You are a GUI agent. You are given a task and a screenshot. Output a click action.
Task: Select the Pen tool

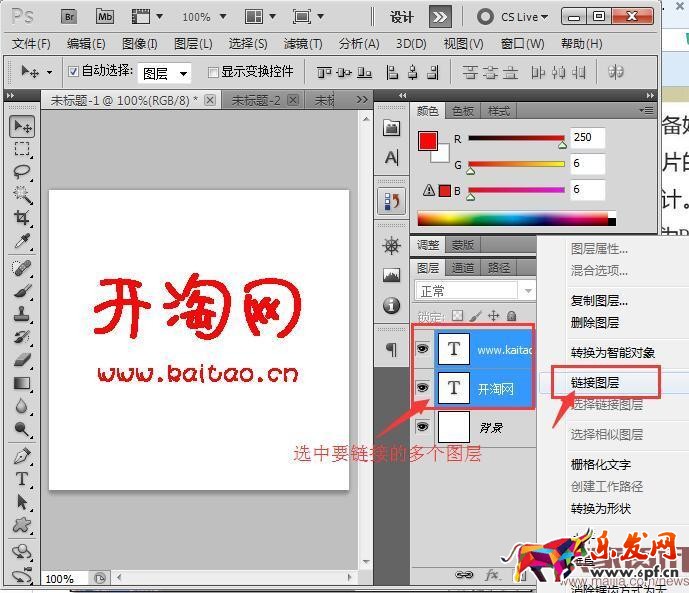22,456
